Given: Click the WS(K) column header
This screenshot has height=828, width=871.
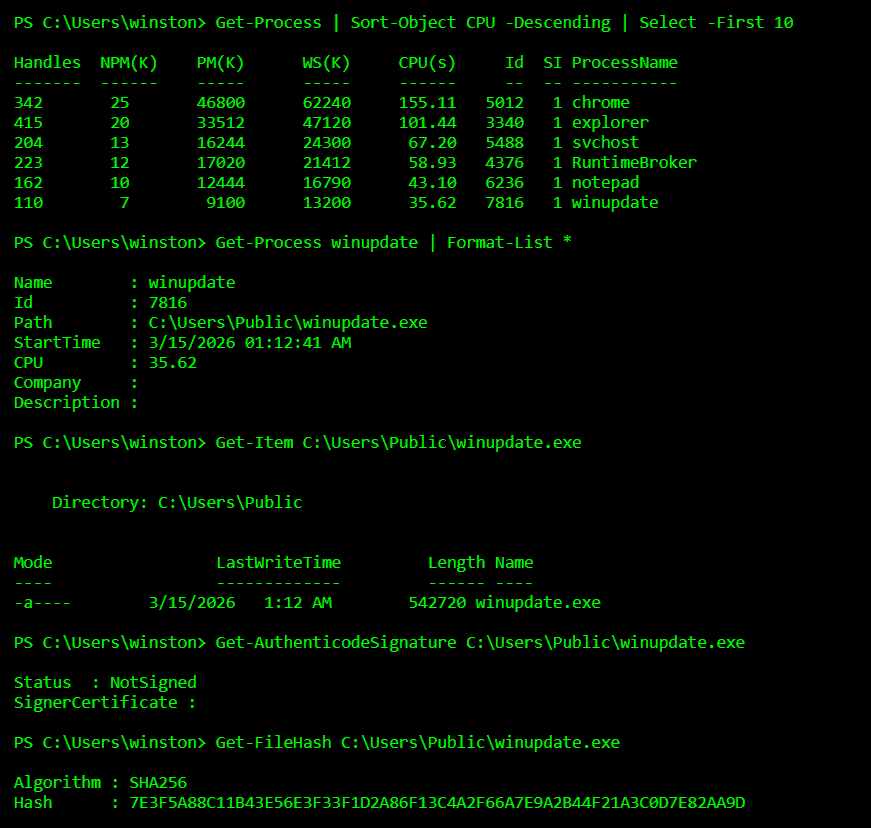Looking at the screenshot, I should click(326, 63).
